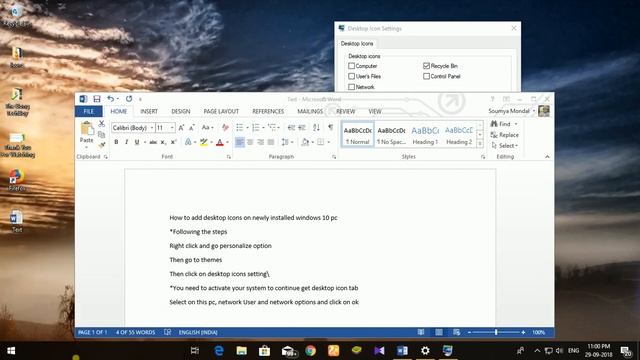Expand the numbering list dropdown arrow
640x360 pixels.
pyautogui.click(x=263, y=128)
